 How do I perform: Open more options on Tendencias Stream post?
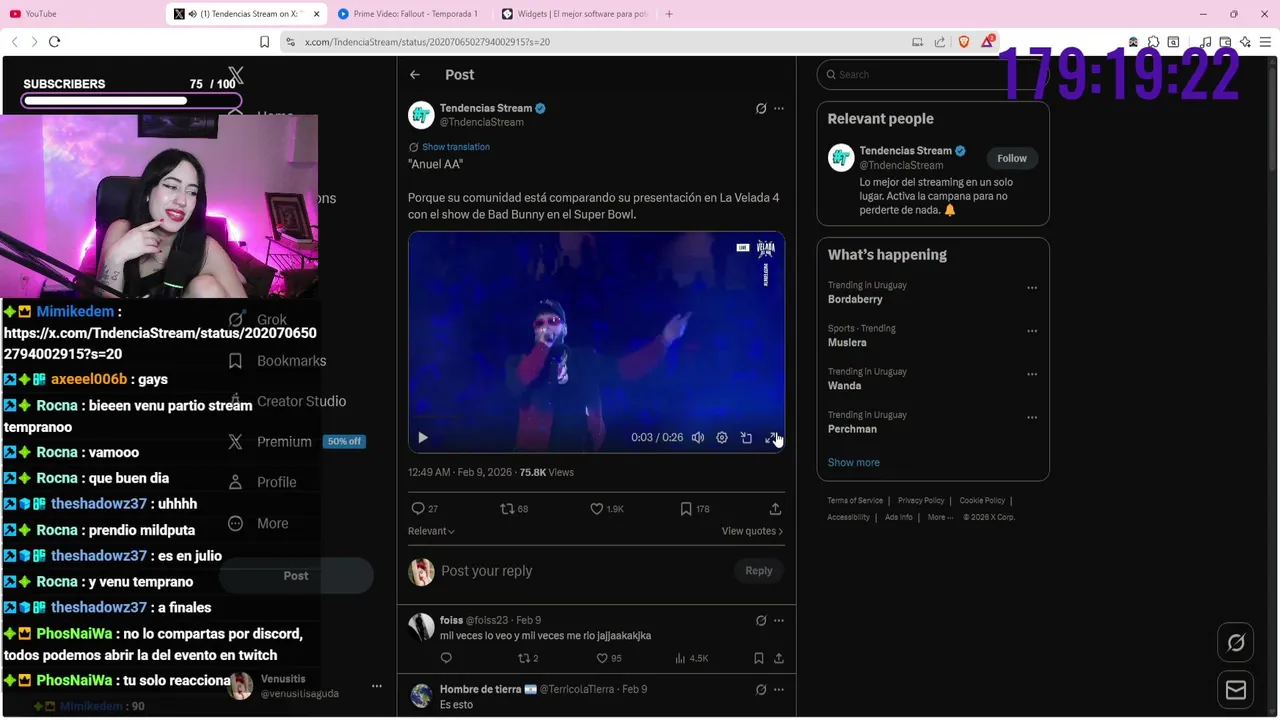pos(779,108)
